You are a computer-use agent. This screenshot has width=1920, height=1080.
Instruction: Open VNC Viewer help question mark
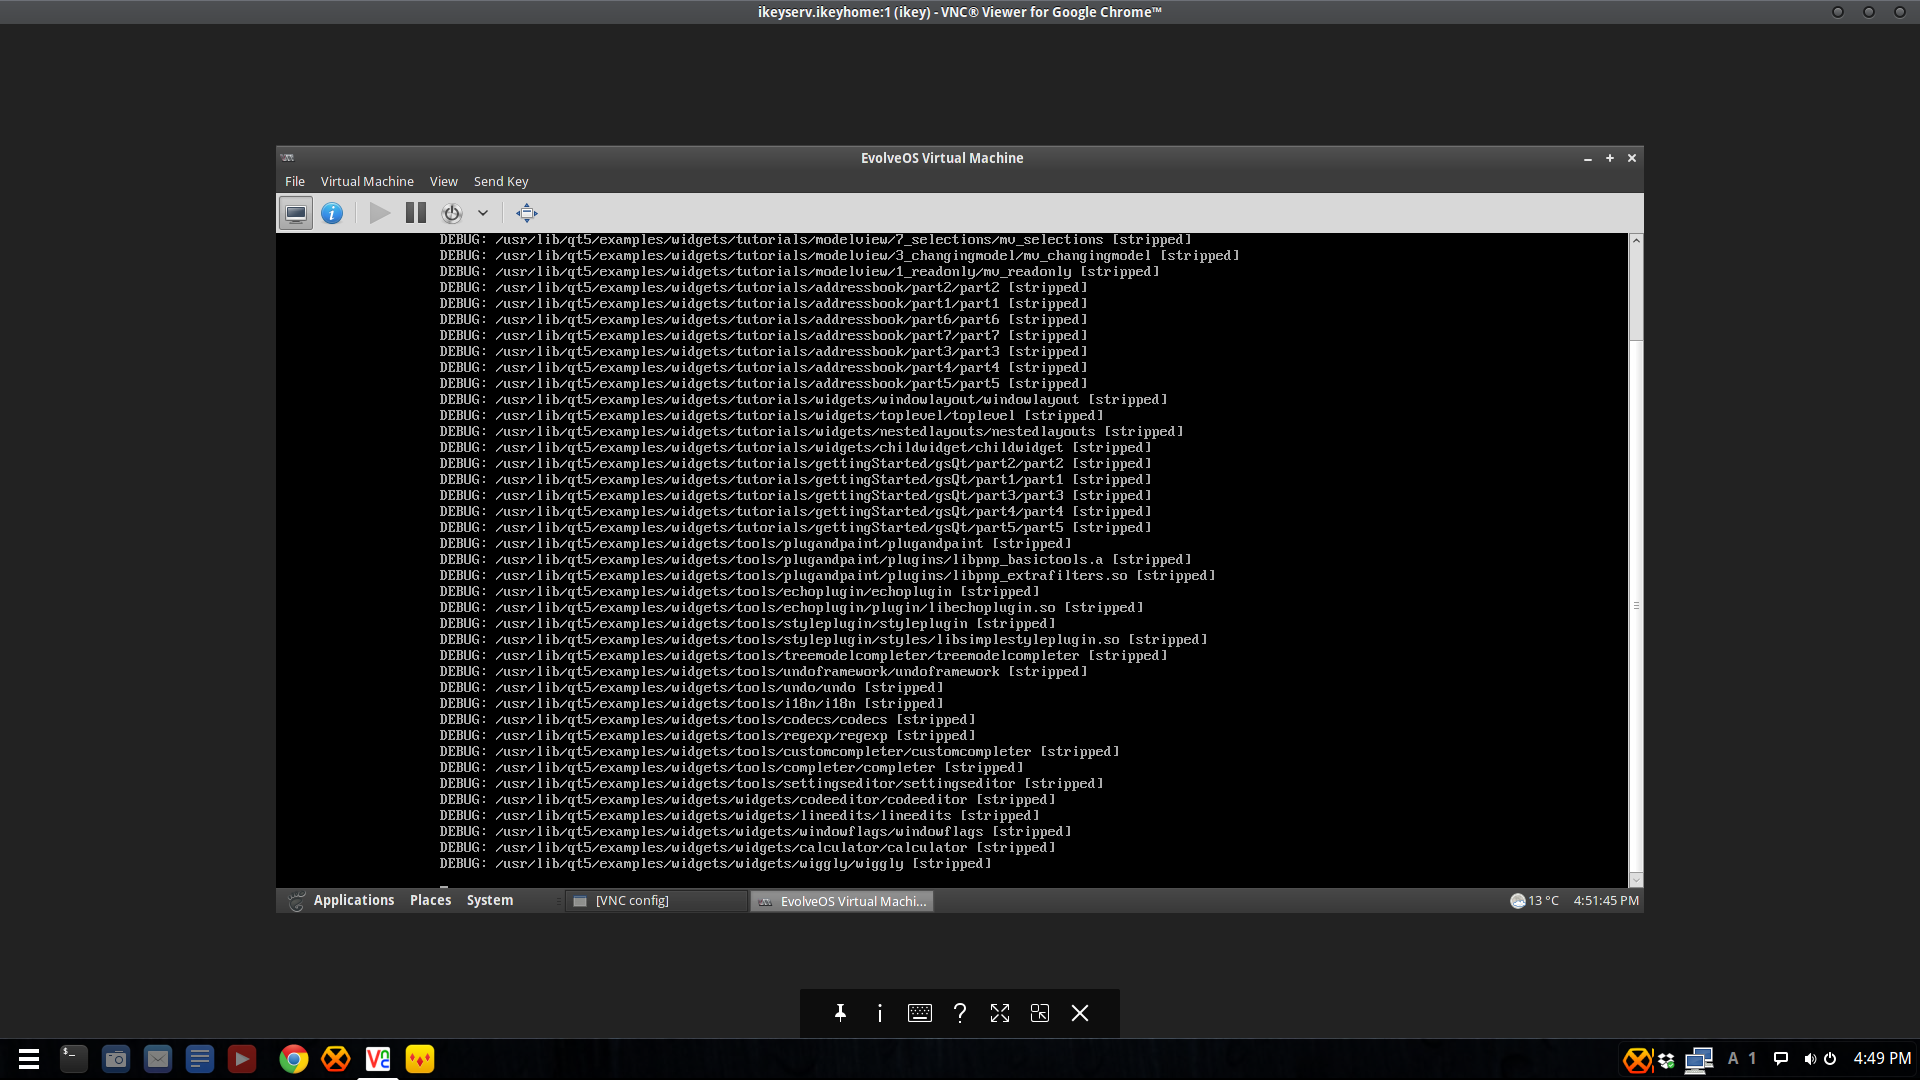(x=960, y=1013)
